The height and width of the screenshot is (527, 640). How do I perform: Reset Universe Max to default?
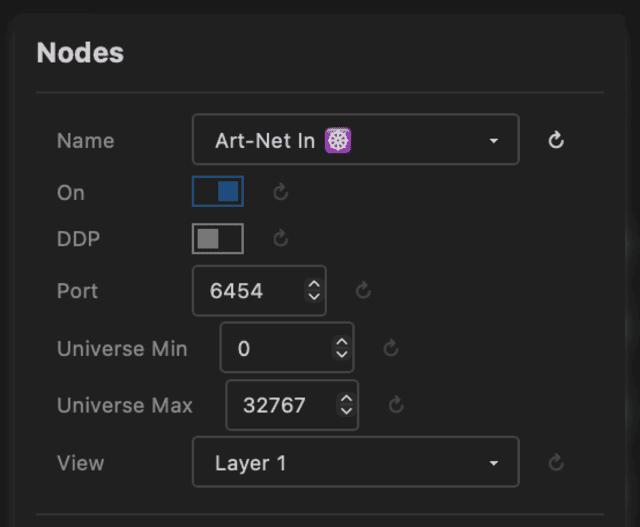click(x=396, y=405)
